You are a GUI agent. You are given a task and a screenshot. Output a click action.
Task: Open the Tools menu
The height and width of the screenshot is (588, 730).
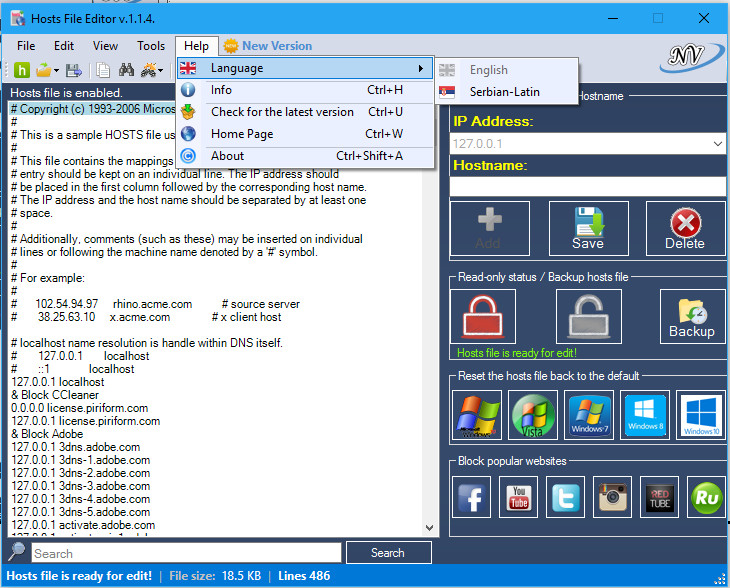[x=151, y=46]
